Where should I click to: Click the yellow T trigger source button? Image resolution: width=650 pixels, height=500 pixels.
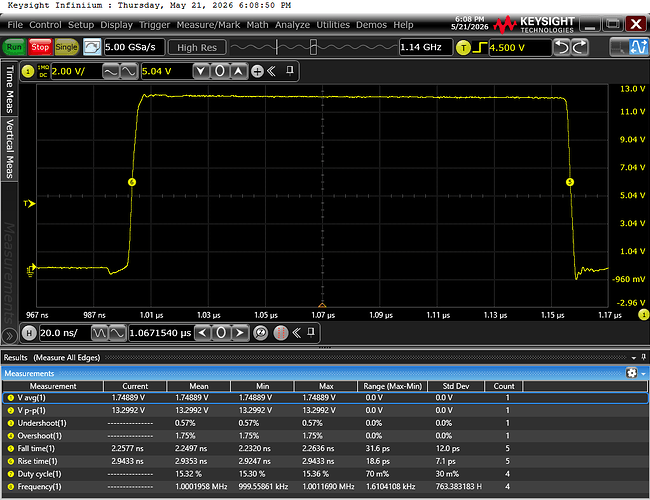click(463, 48)
